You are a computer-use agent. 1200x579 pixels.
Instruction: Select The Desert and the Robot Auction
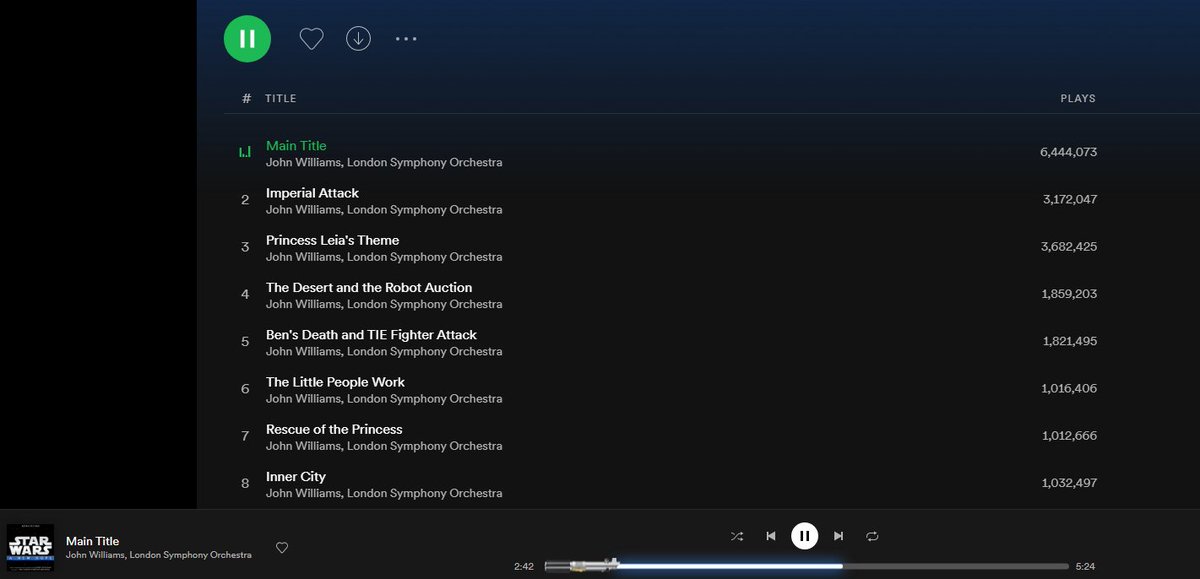tap(369, 287)
